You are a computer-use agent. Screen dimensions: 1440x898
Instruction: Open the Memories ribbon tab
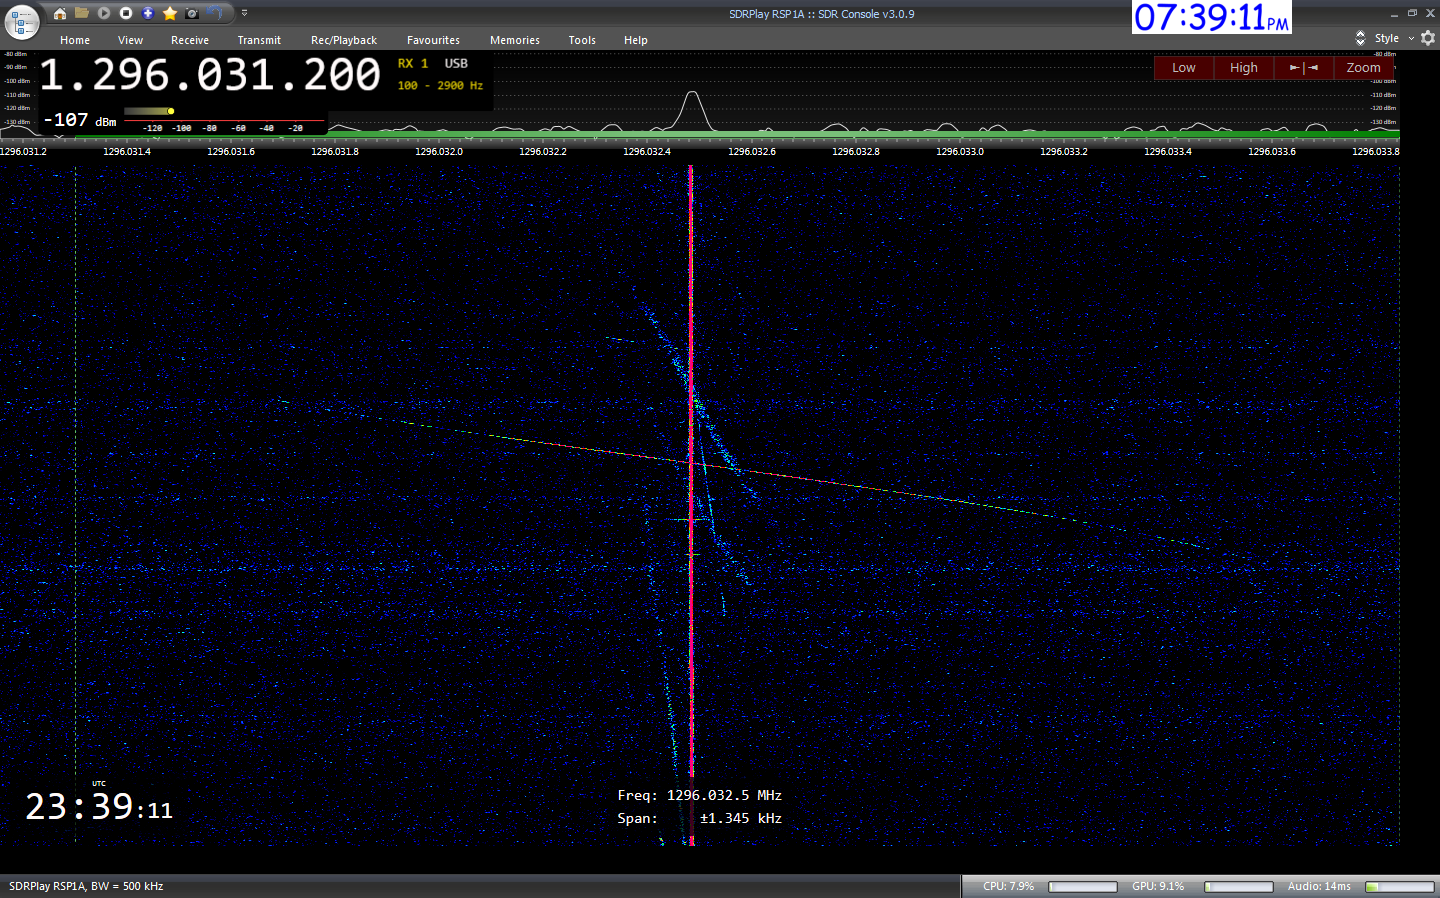pos(515,40)
